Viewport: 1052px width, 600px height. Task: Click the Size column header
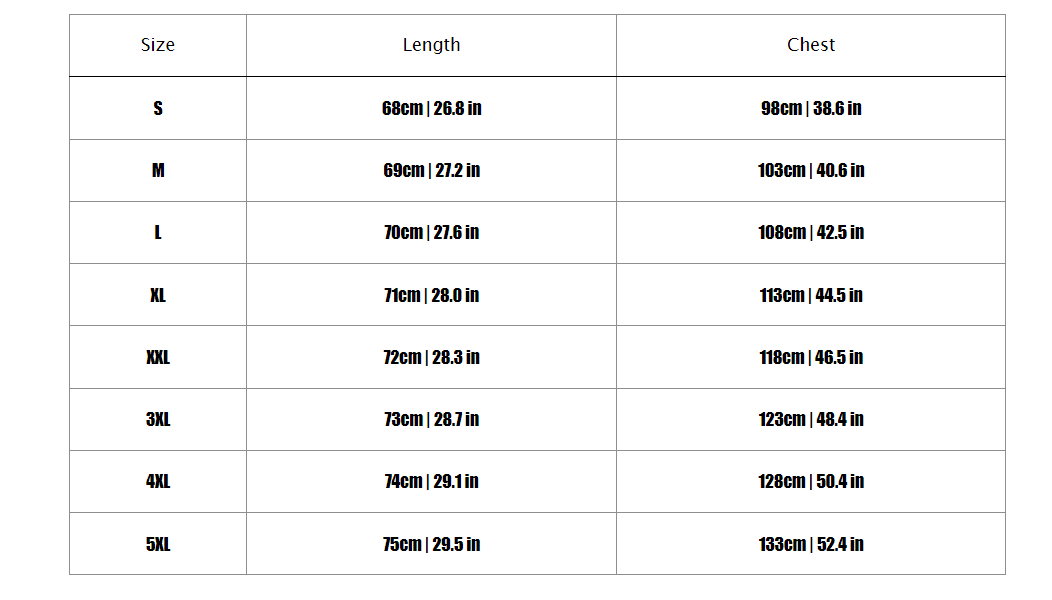(158, 45)
